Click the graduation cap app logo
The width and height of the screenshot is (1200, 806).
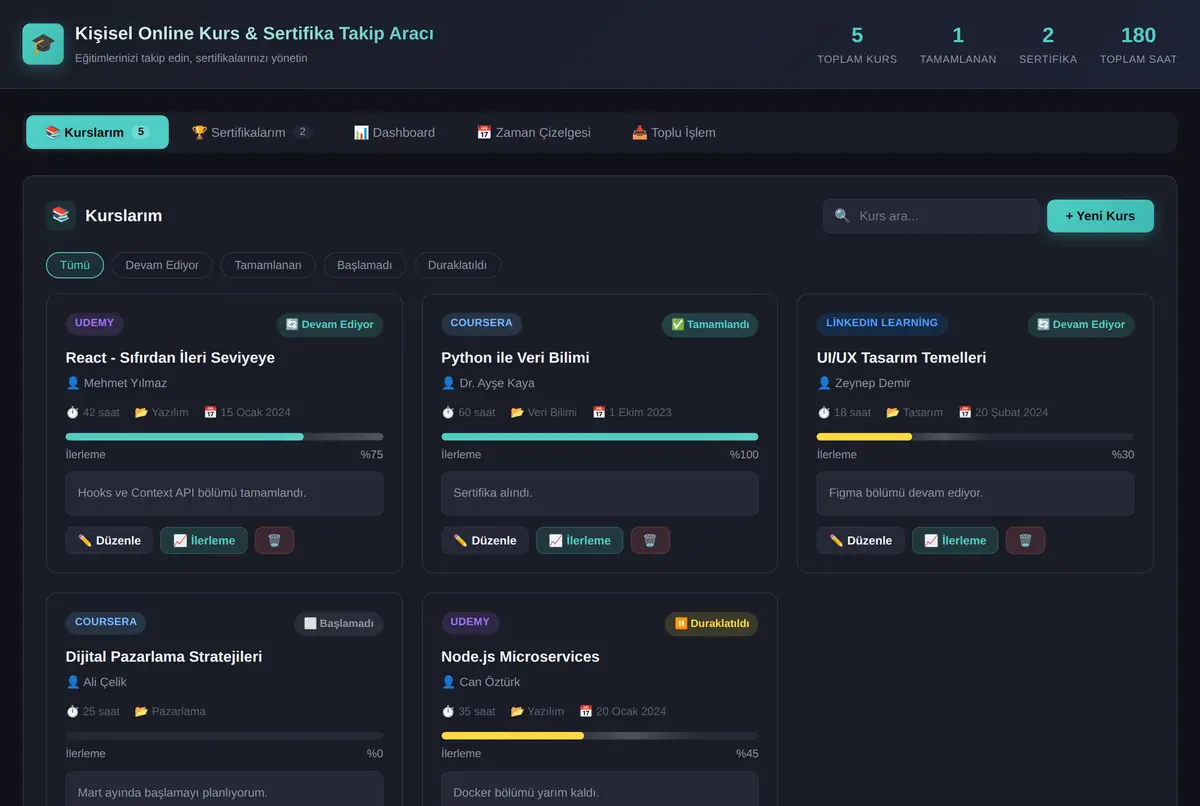point(43,44)
